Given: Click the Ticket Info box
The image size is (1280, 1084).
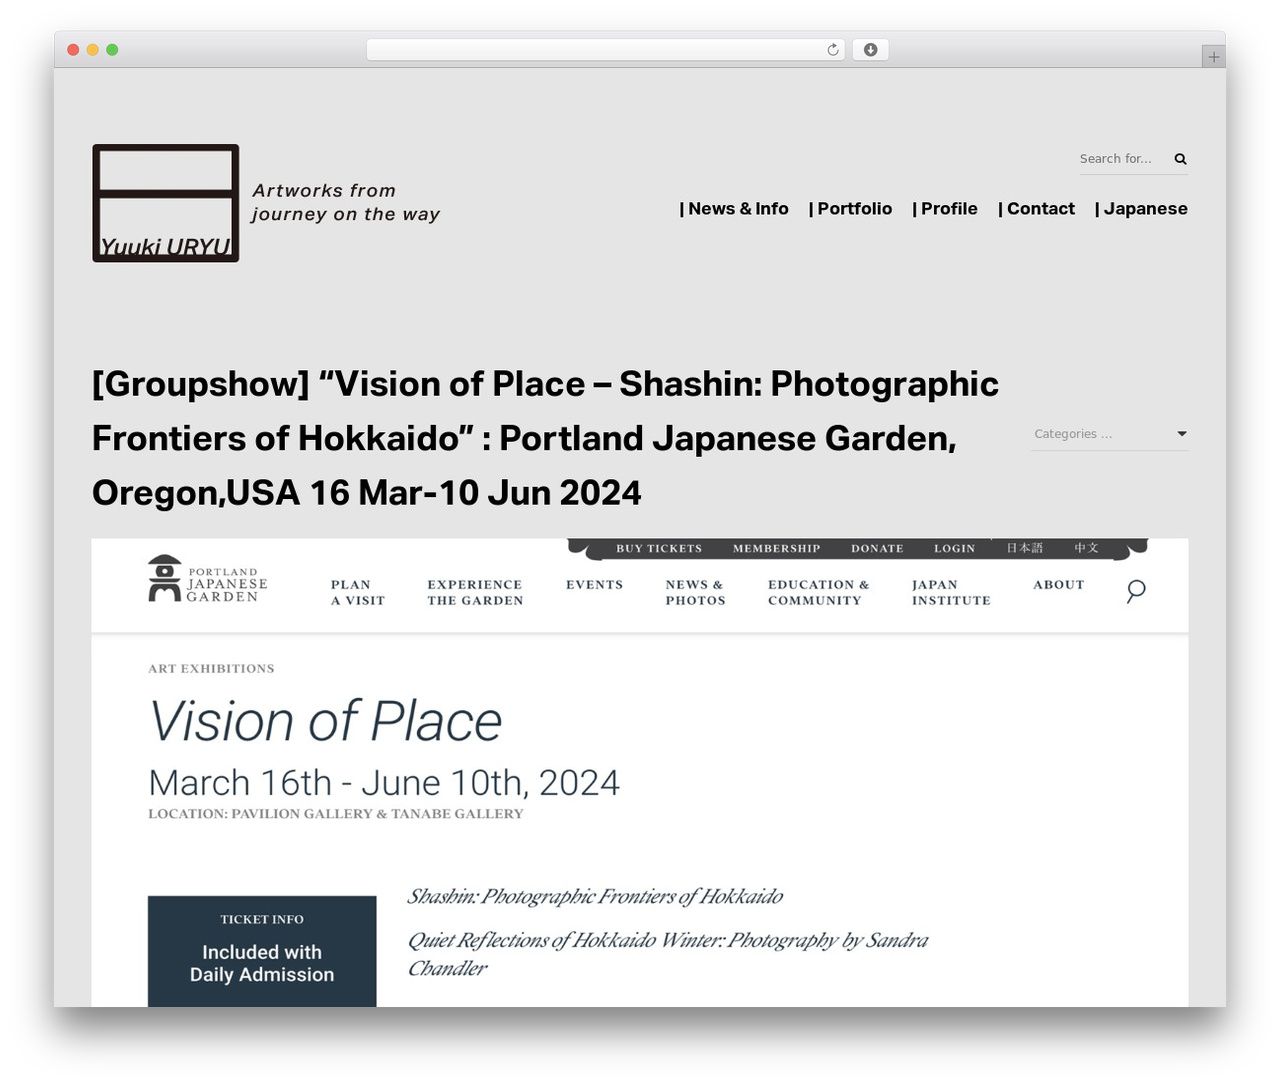Looking at the screenshot, I should point(262,951).
